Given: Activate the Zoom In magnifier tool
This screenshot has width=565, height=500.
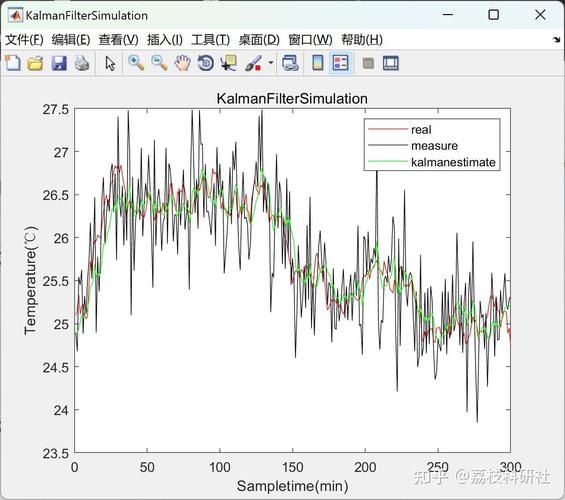Looking at the screenshot, I should coord(136,63).
